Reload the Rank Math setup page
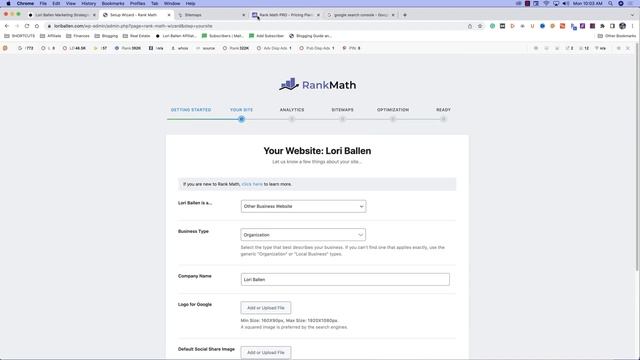640x360 pixels. (x=27, y=26)
